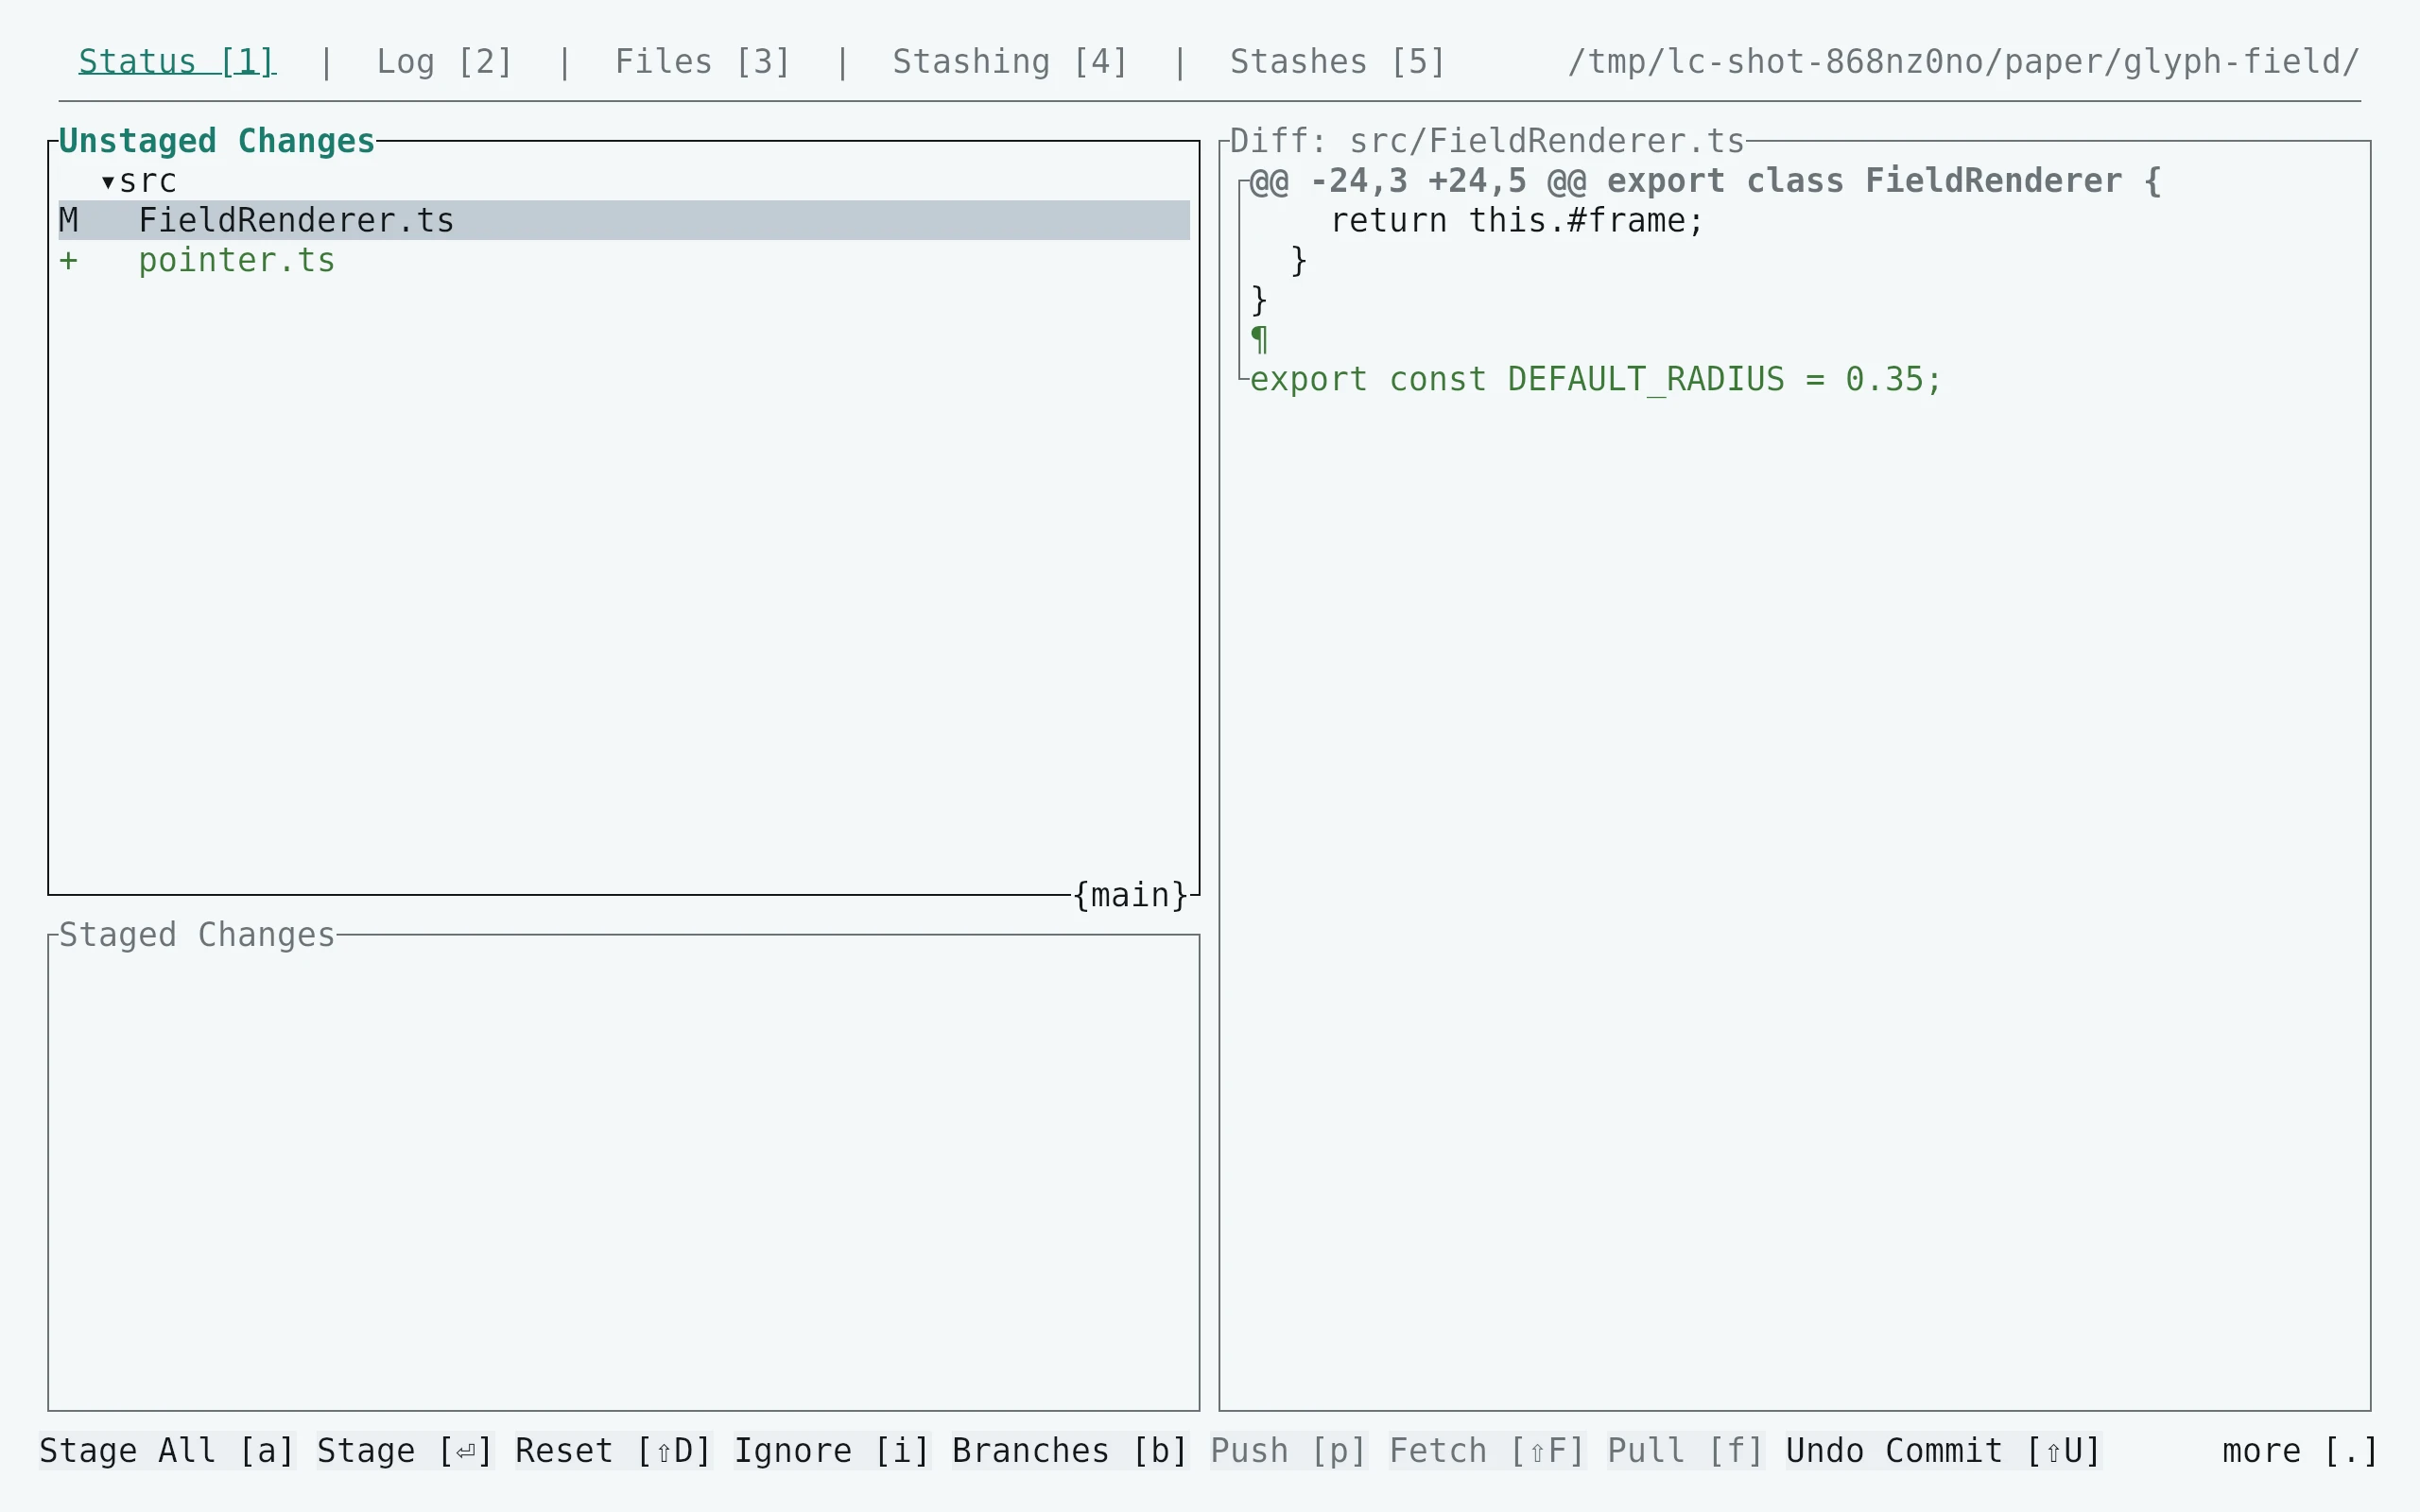Image resolution: width=2420 pixels, height=1512 pixels.
Task: Switch to the Stashing [4] tab
Action: coord(1010,62)
